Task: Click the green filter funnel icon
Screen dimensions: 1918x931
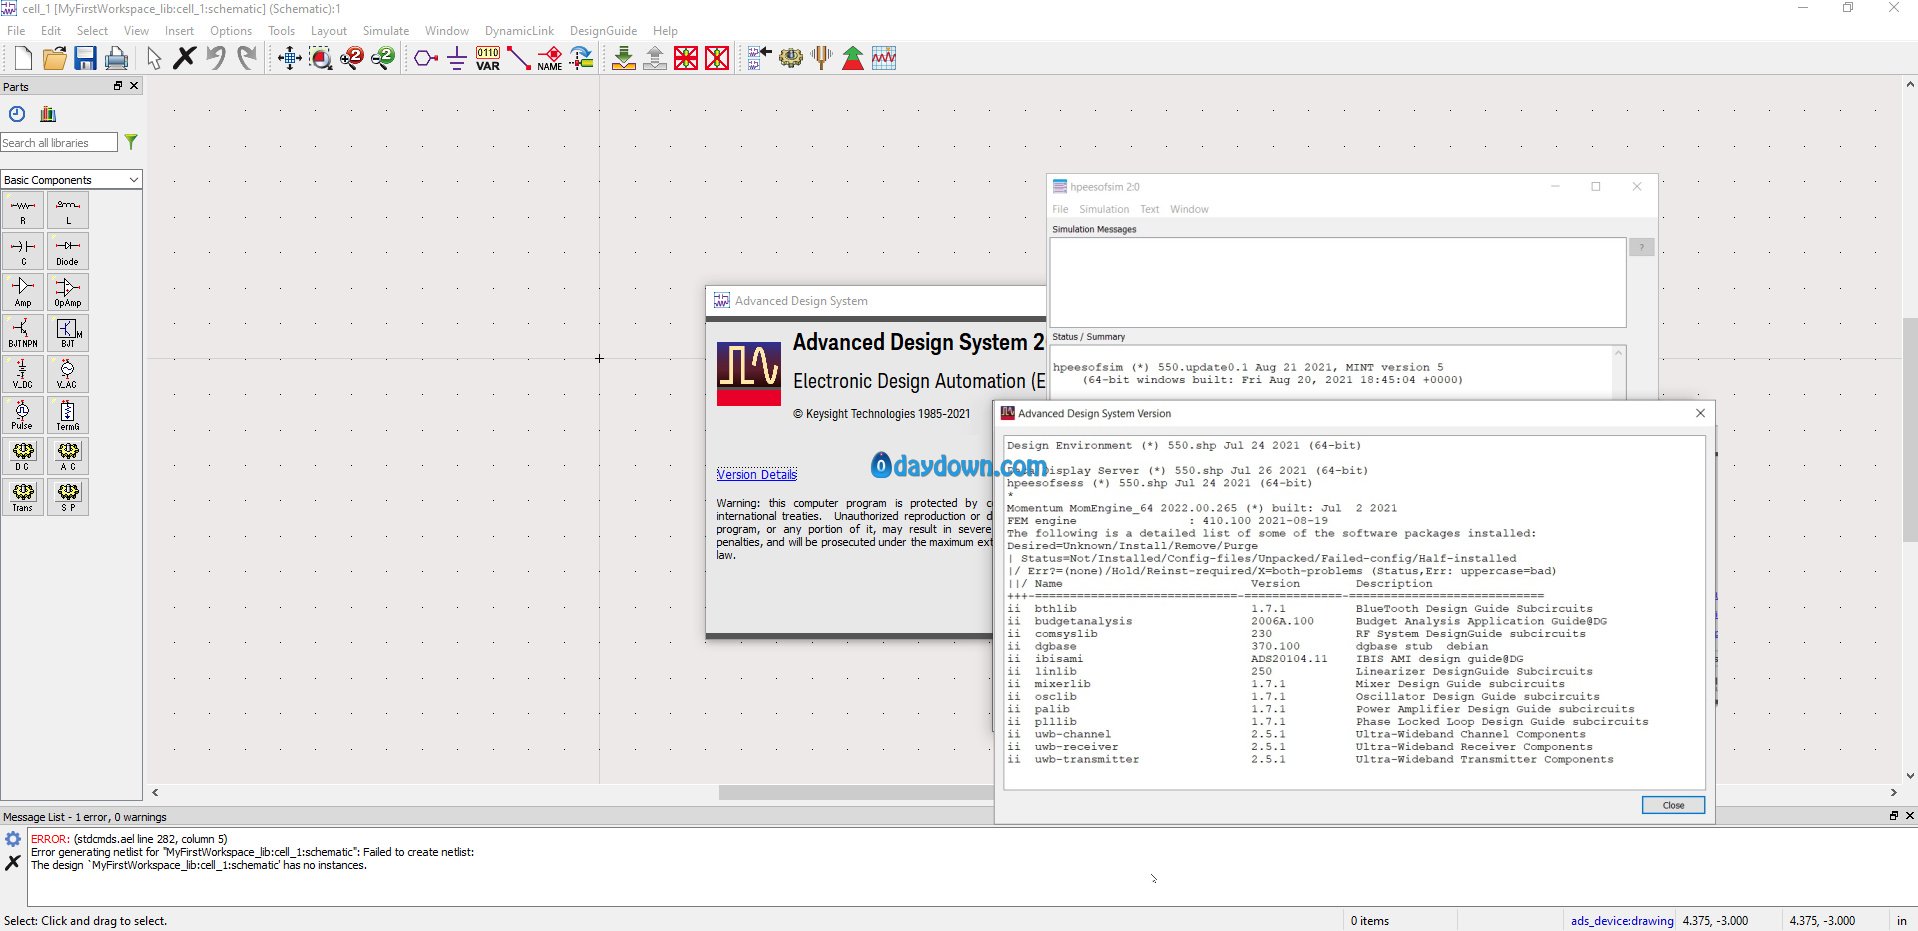Action: coord(131,142)
